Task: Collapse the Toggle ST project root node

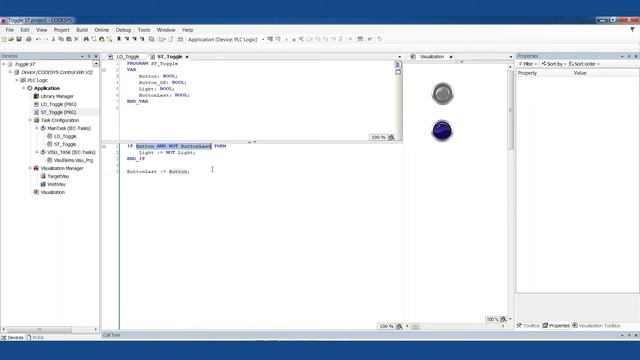Action: pos(4,64)
